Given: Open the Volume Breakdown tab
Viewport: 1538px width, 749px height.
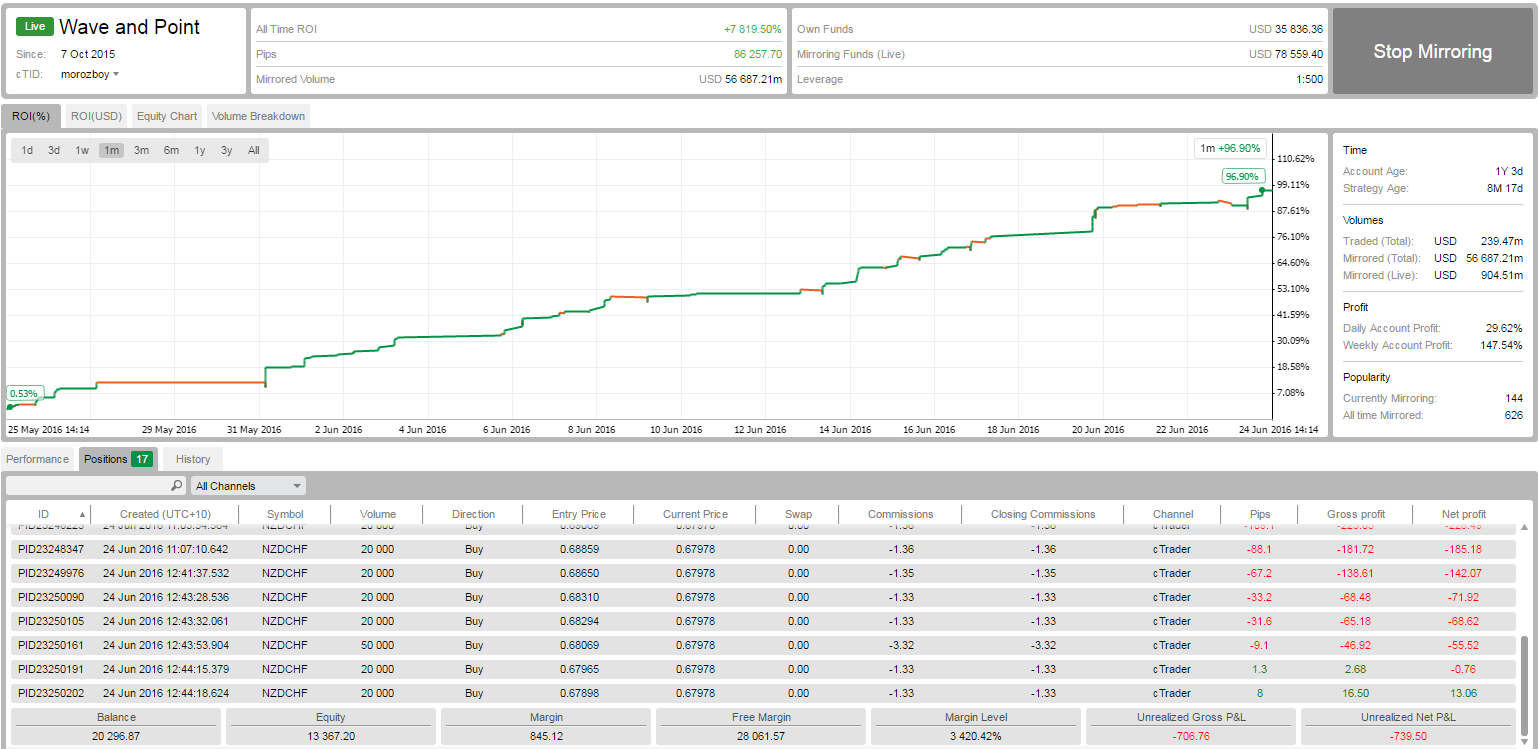Looking at the screenshot, I should (258, 116).
